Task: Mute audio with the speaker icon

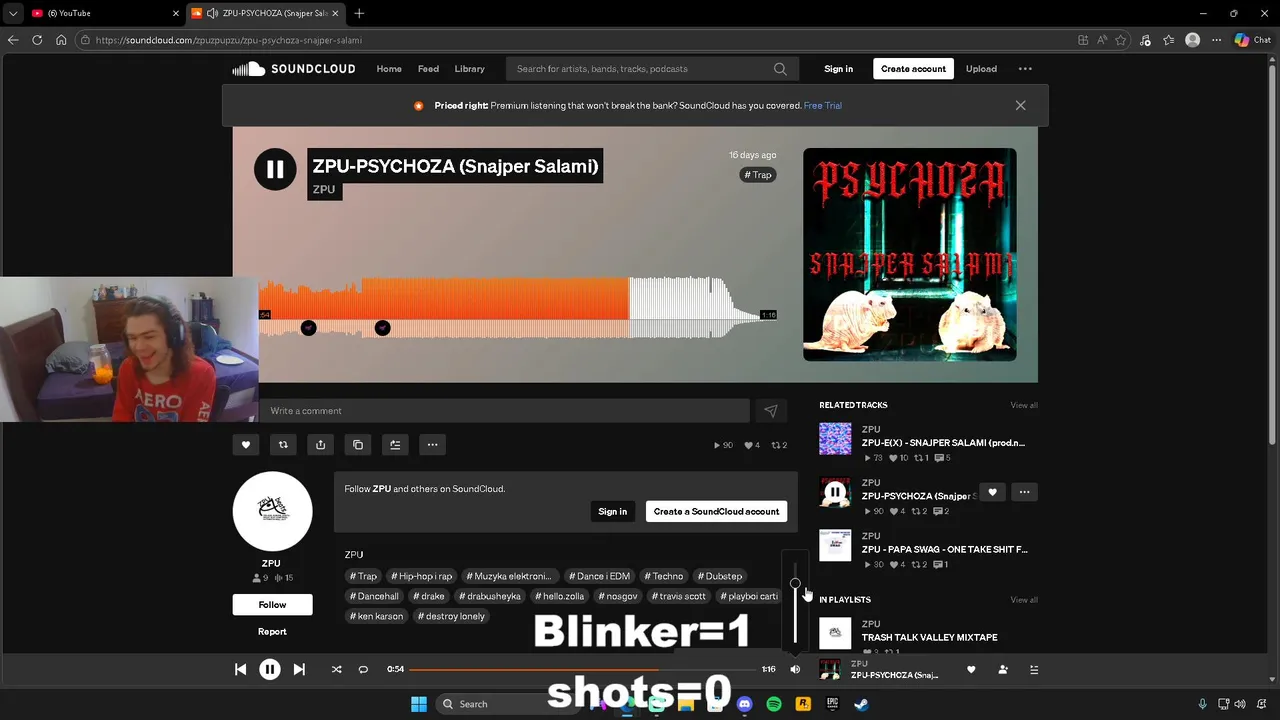Action: [x=795, y=669]
